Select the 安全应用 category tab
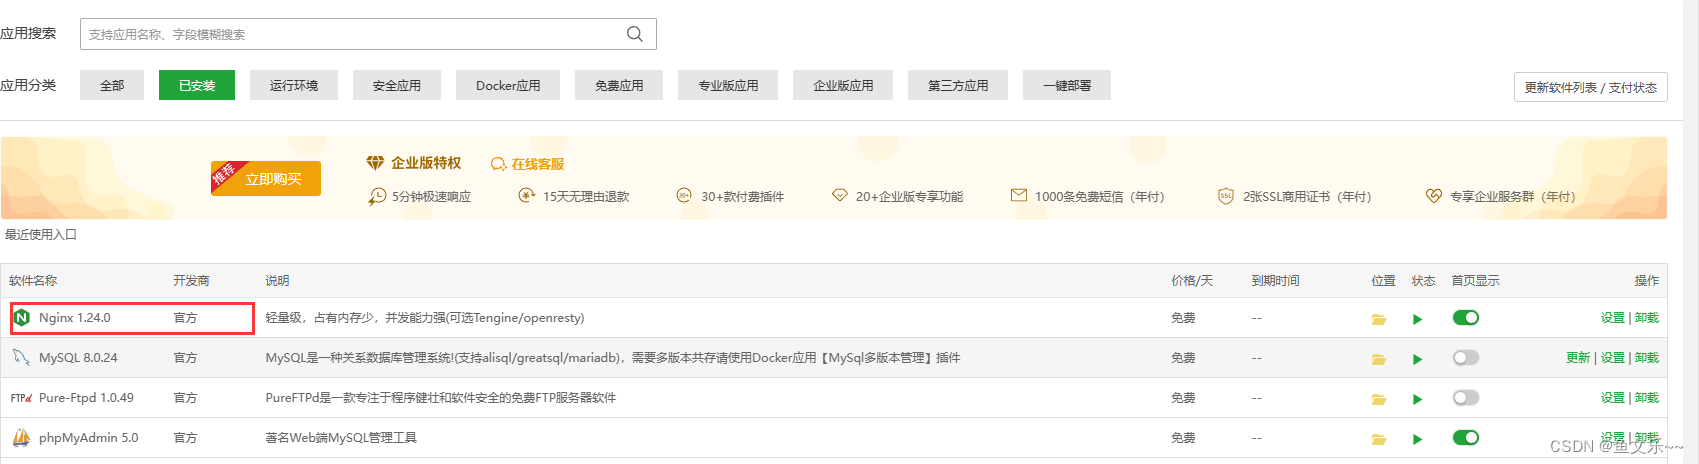 click(x=397, y=85)
